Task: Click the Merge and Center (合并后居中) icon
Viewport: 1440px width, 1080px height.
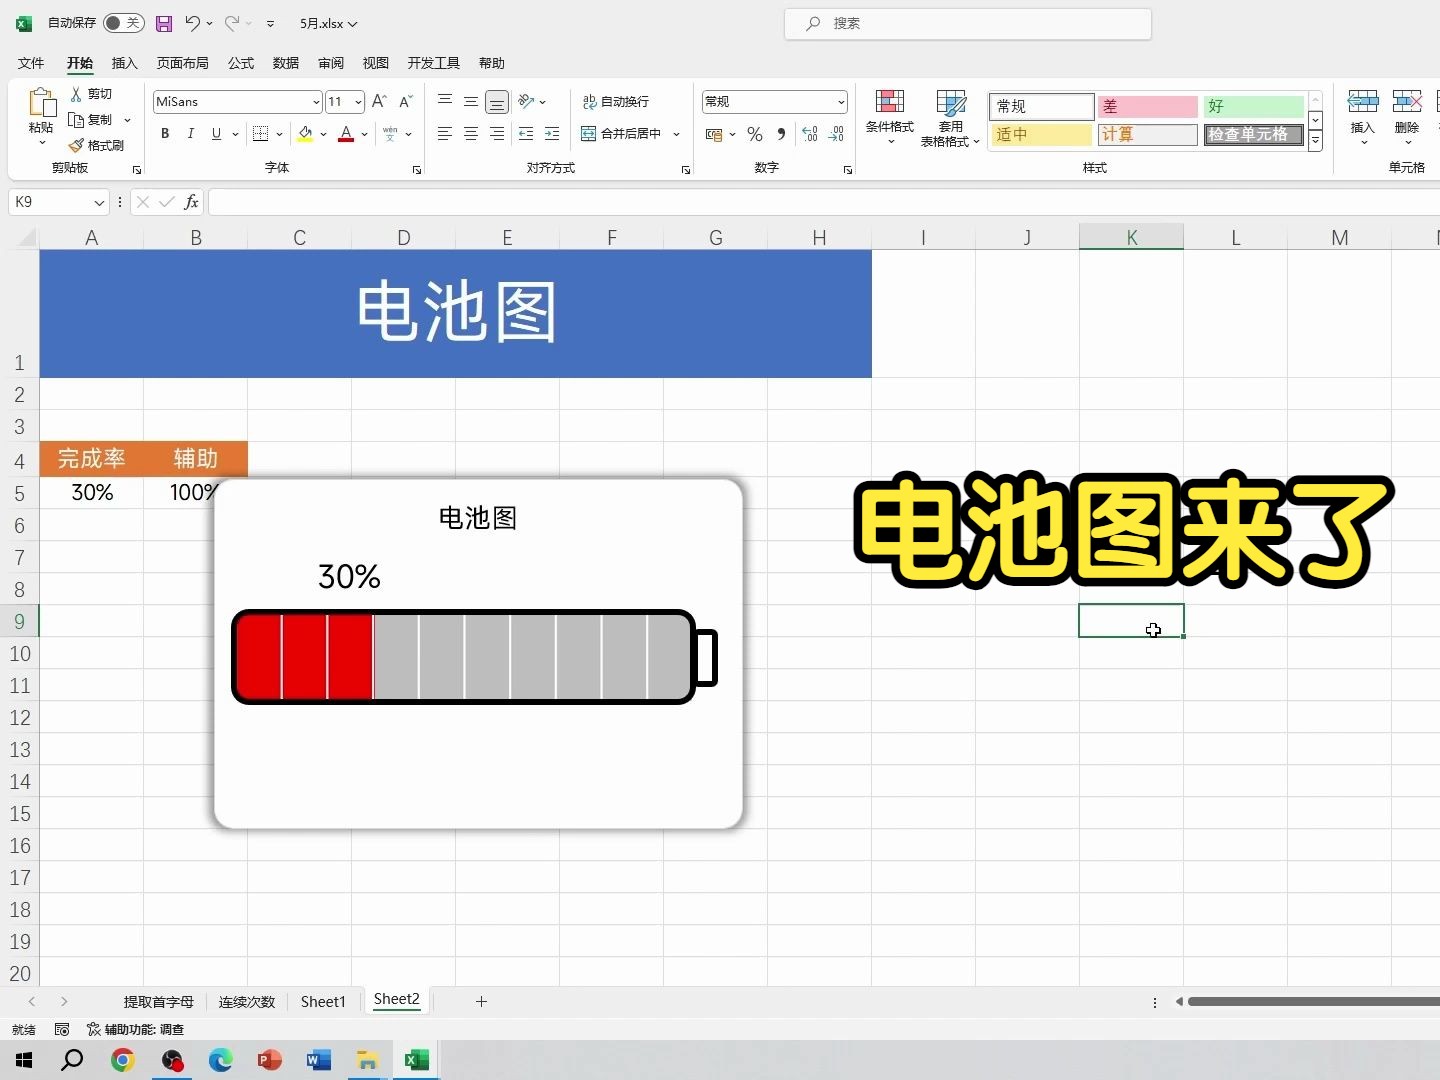Action: tap(623, 134)
